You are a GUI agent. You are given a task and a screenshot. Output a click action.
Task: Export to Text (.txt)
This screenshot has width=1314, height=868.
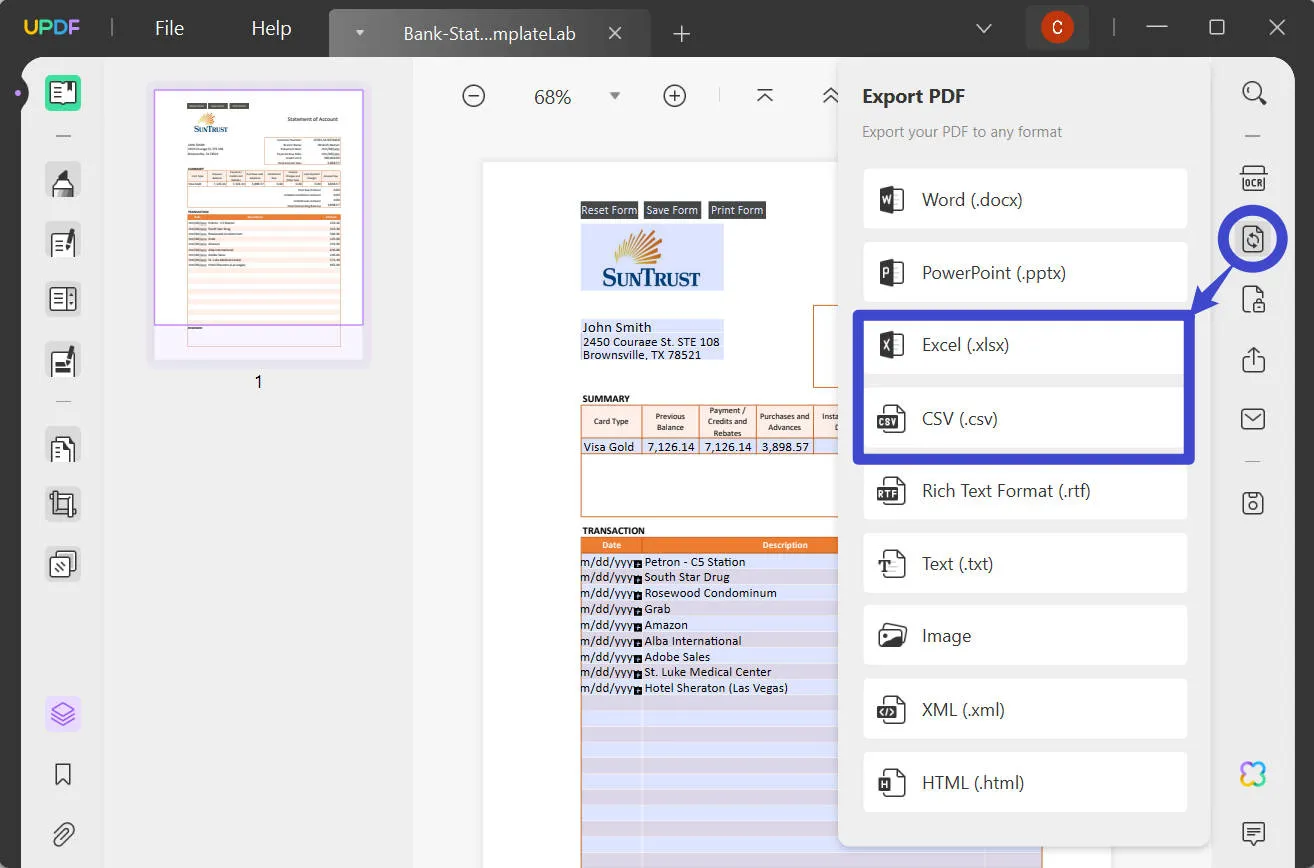[1025, 564]
